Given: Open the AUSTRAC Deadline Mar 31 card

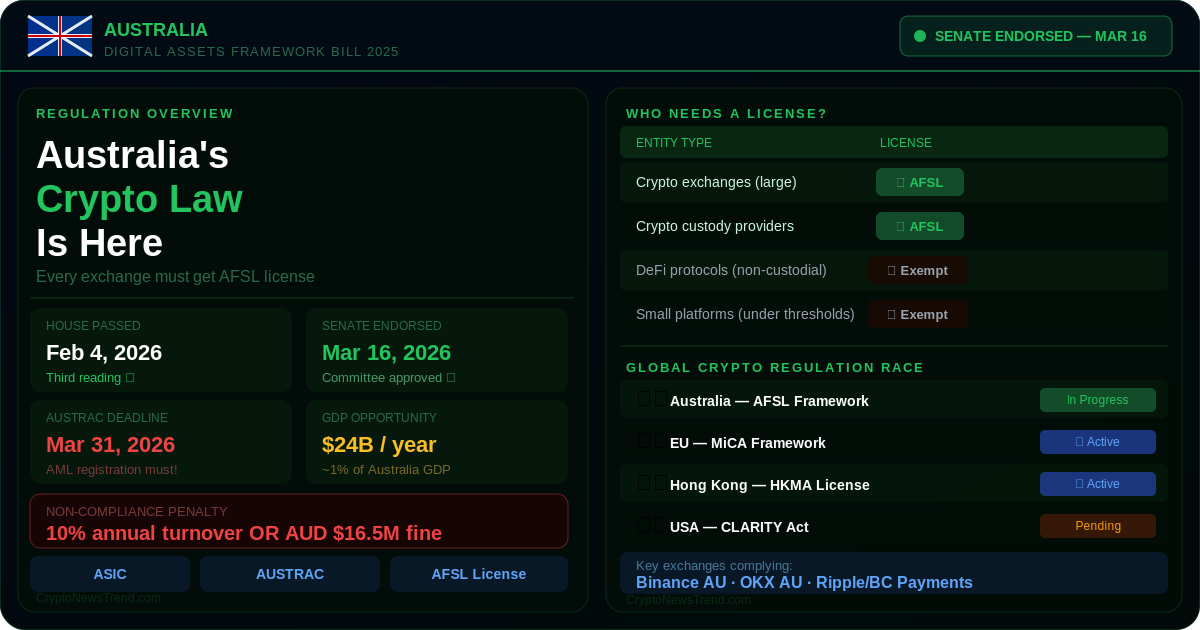Looking at the screenshot, I should pos(161,442).
